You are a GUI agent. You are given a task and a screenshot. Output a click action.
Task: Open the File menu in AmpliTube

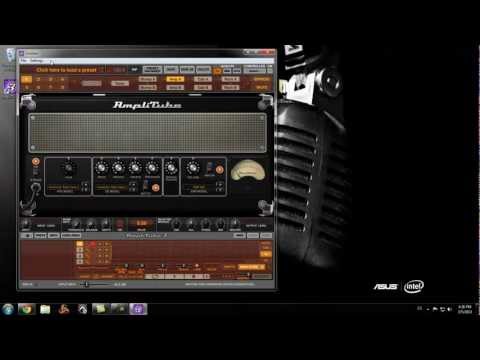click(23, 61)
